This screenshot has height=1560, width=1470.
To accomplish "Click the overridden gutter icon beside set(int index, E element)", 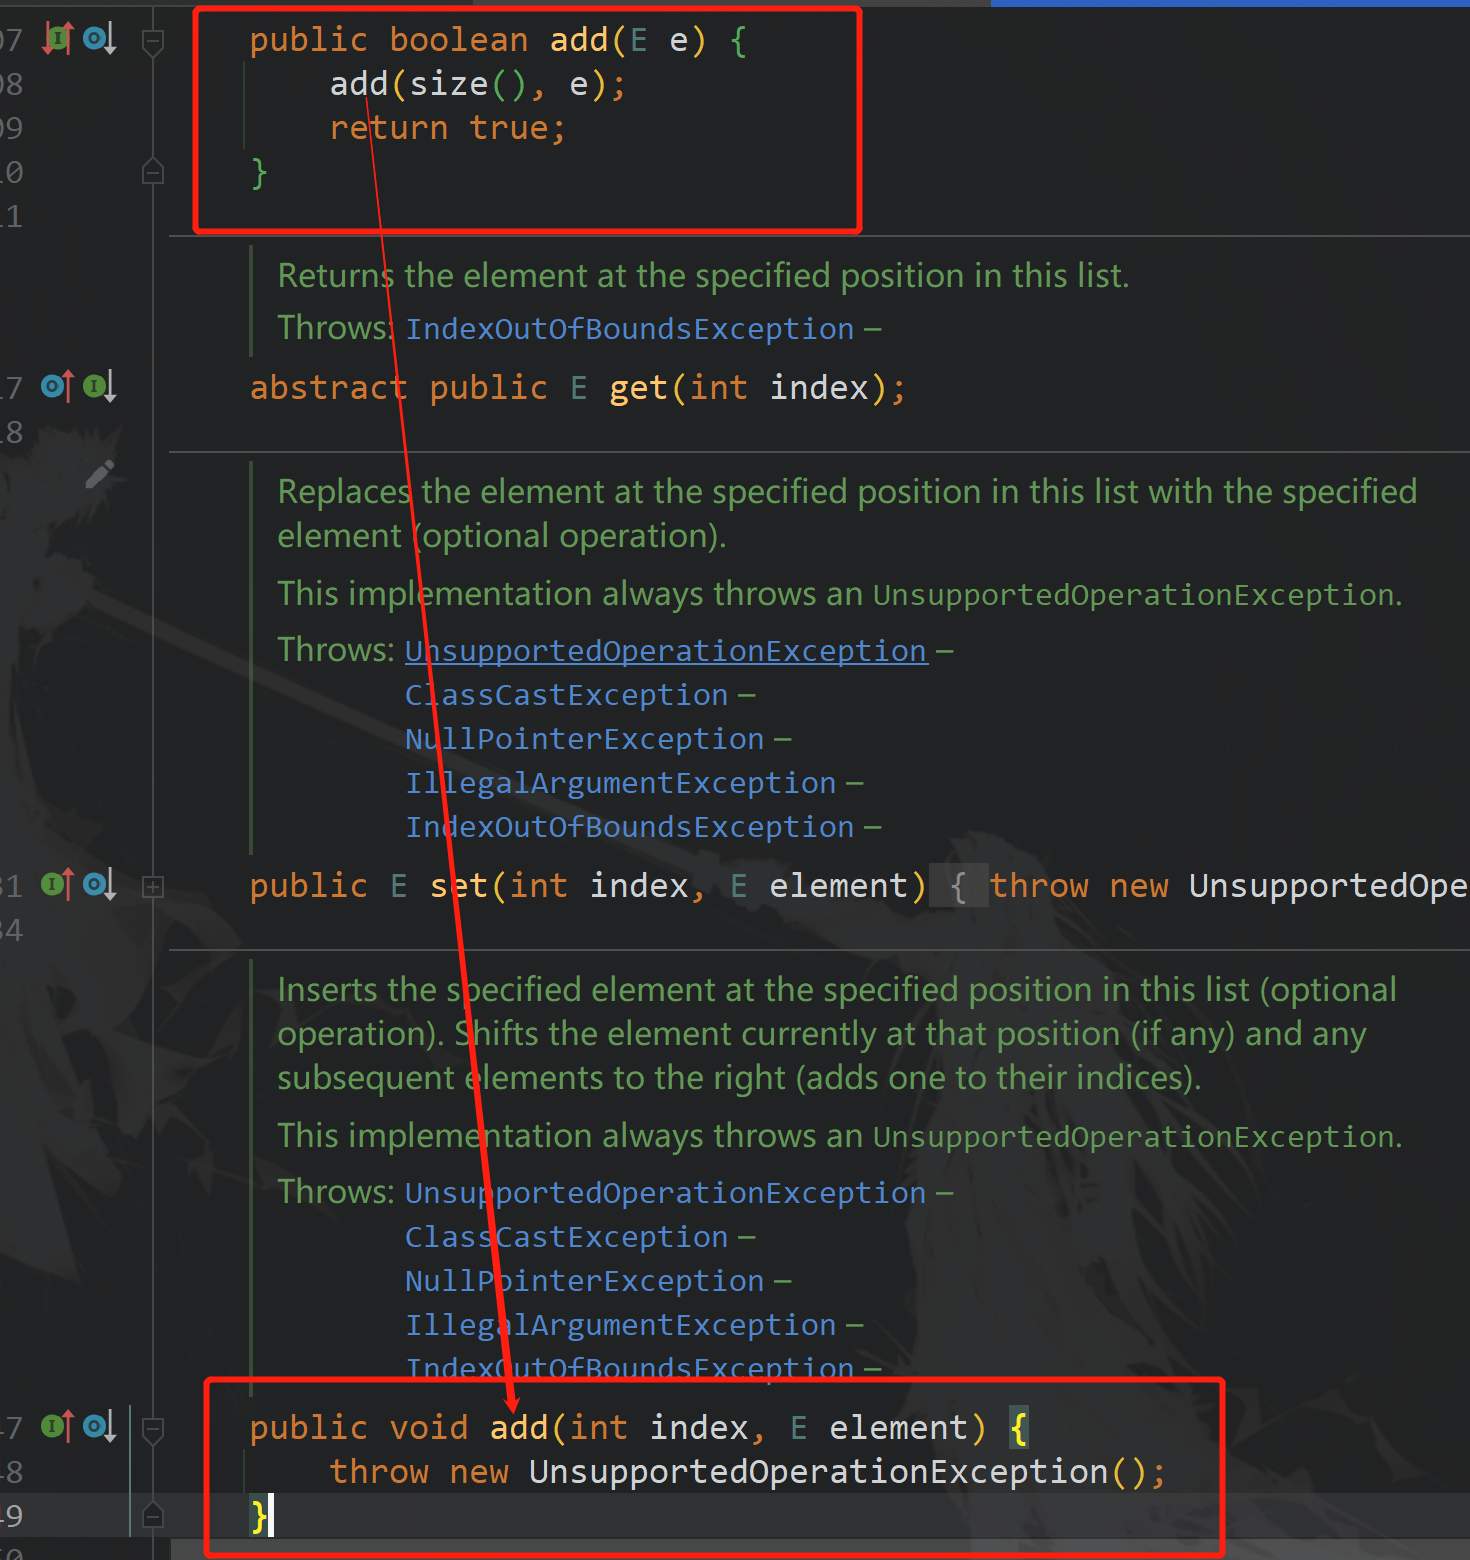I will pos(99,884).
